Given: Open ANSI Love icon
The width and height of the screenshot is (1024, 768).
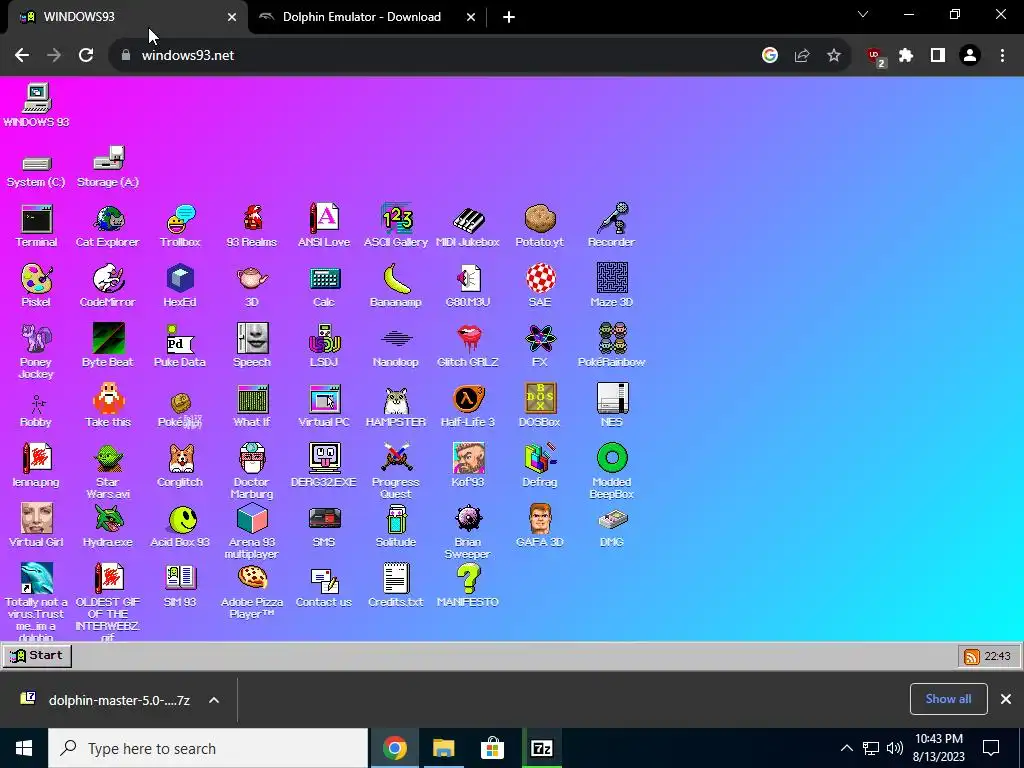Looking at the screenshot, I should point(324,226).
